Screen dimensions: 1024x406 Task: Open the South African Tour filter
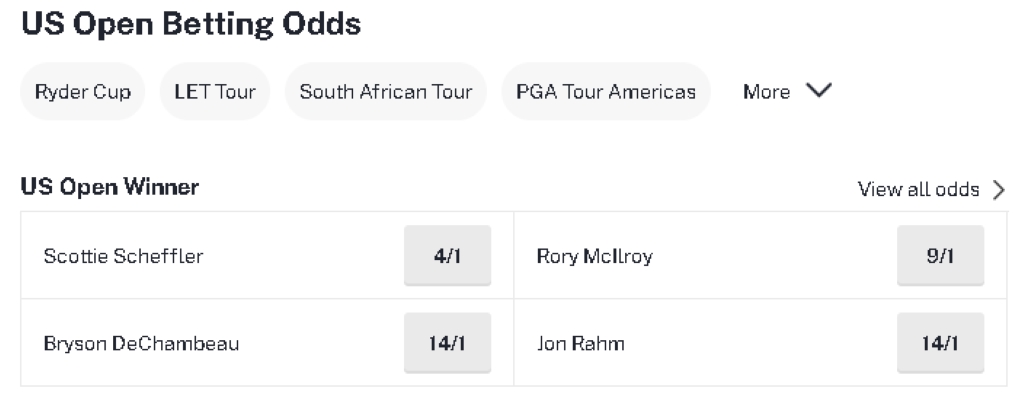[385, 92]
